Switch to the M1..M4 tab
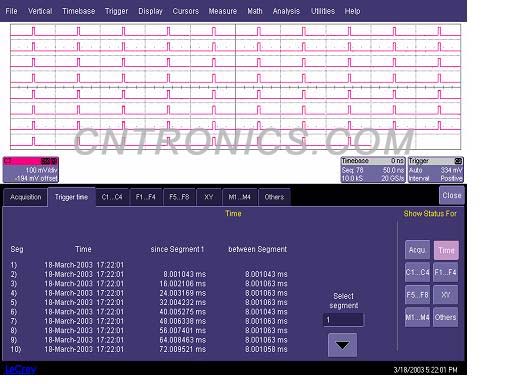The width and height of the screenshot is (512, 384). tap(240, 197)
